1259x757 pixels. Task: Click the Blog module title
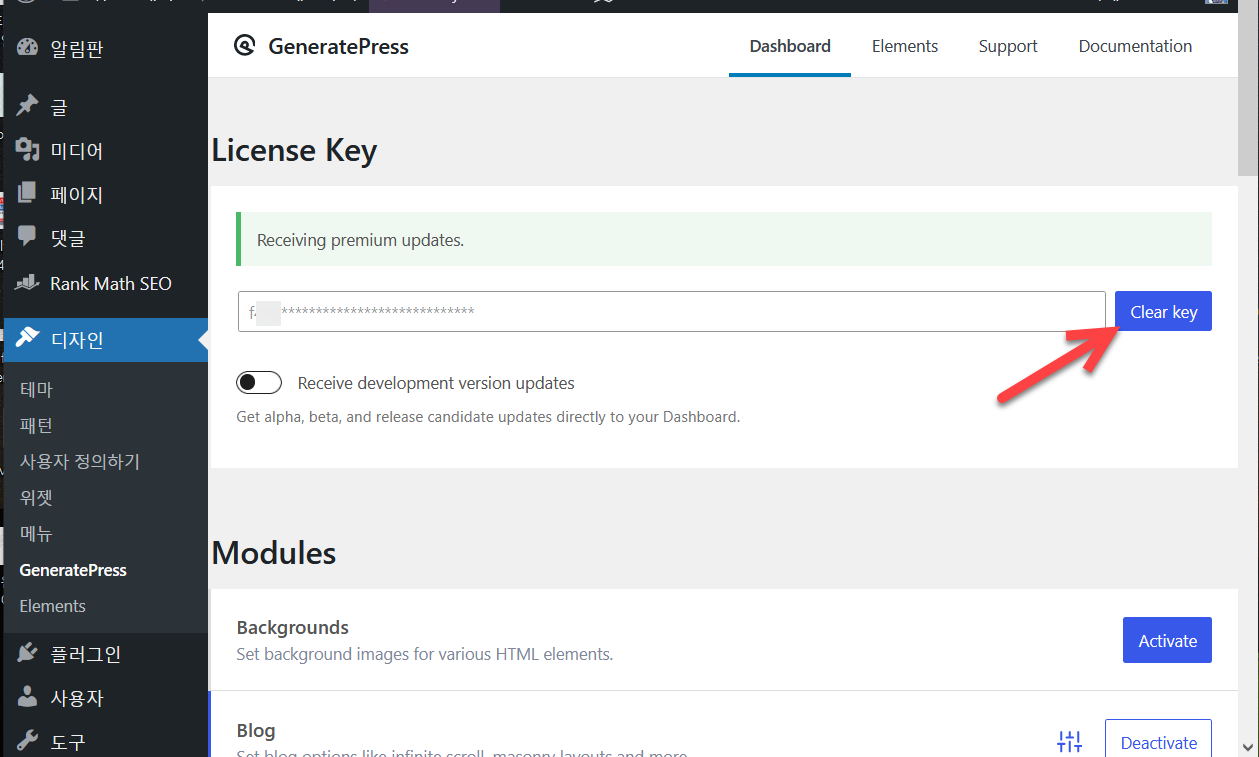pos(255,731)
